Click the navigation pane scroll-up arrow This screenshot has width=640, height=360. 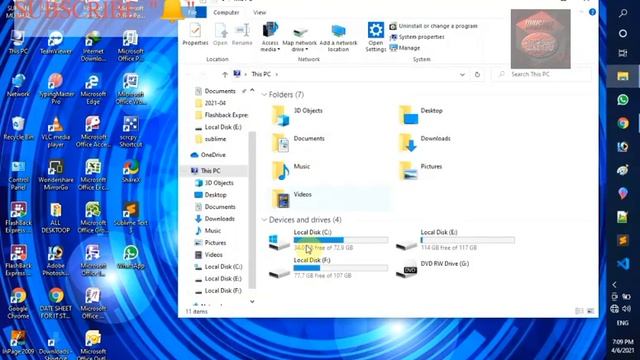click(x=252, y=90)
